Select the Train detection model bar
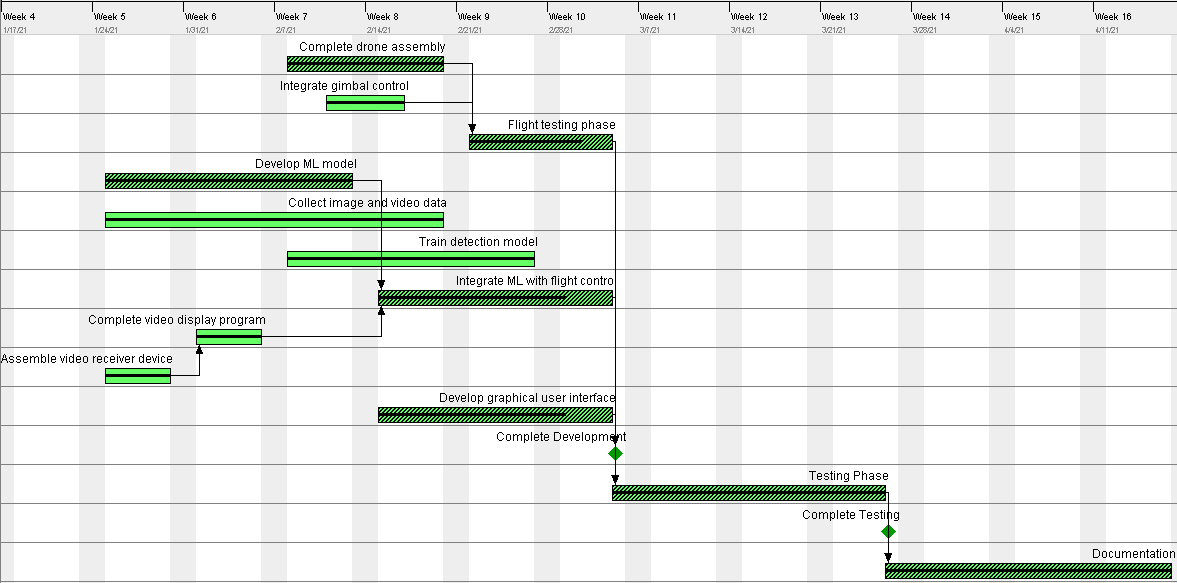The image size is (1177, 583). coord(410,259)
